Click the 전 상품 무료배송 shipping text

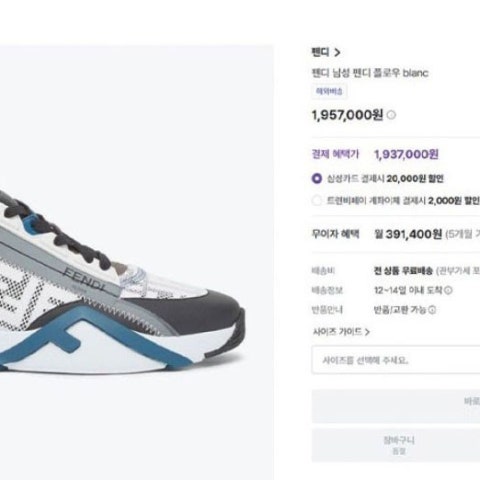tap(403, 271)
